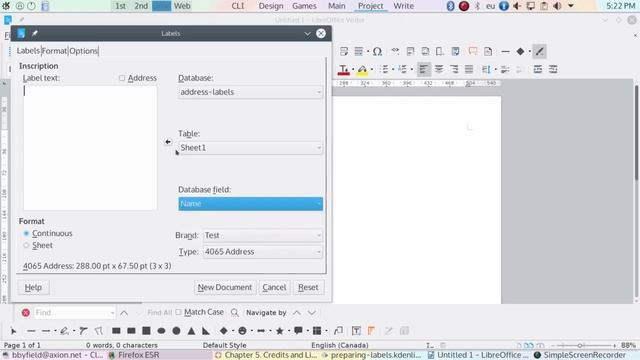Select the Sheet format radio button
This screenshot has height=360, width=640.
(x=26, y=245)
